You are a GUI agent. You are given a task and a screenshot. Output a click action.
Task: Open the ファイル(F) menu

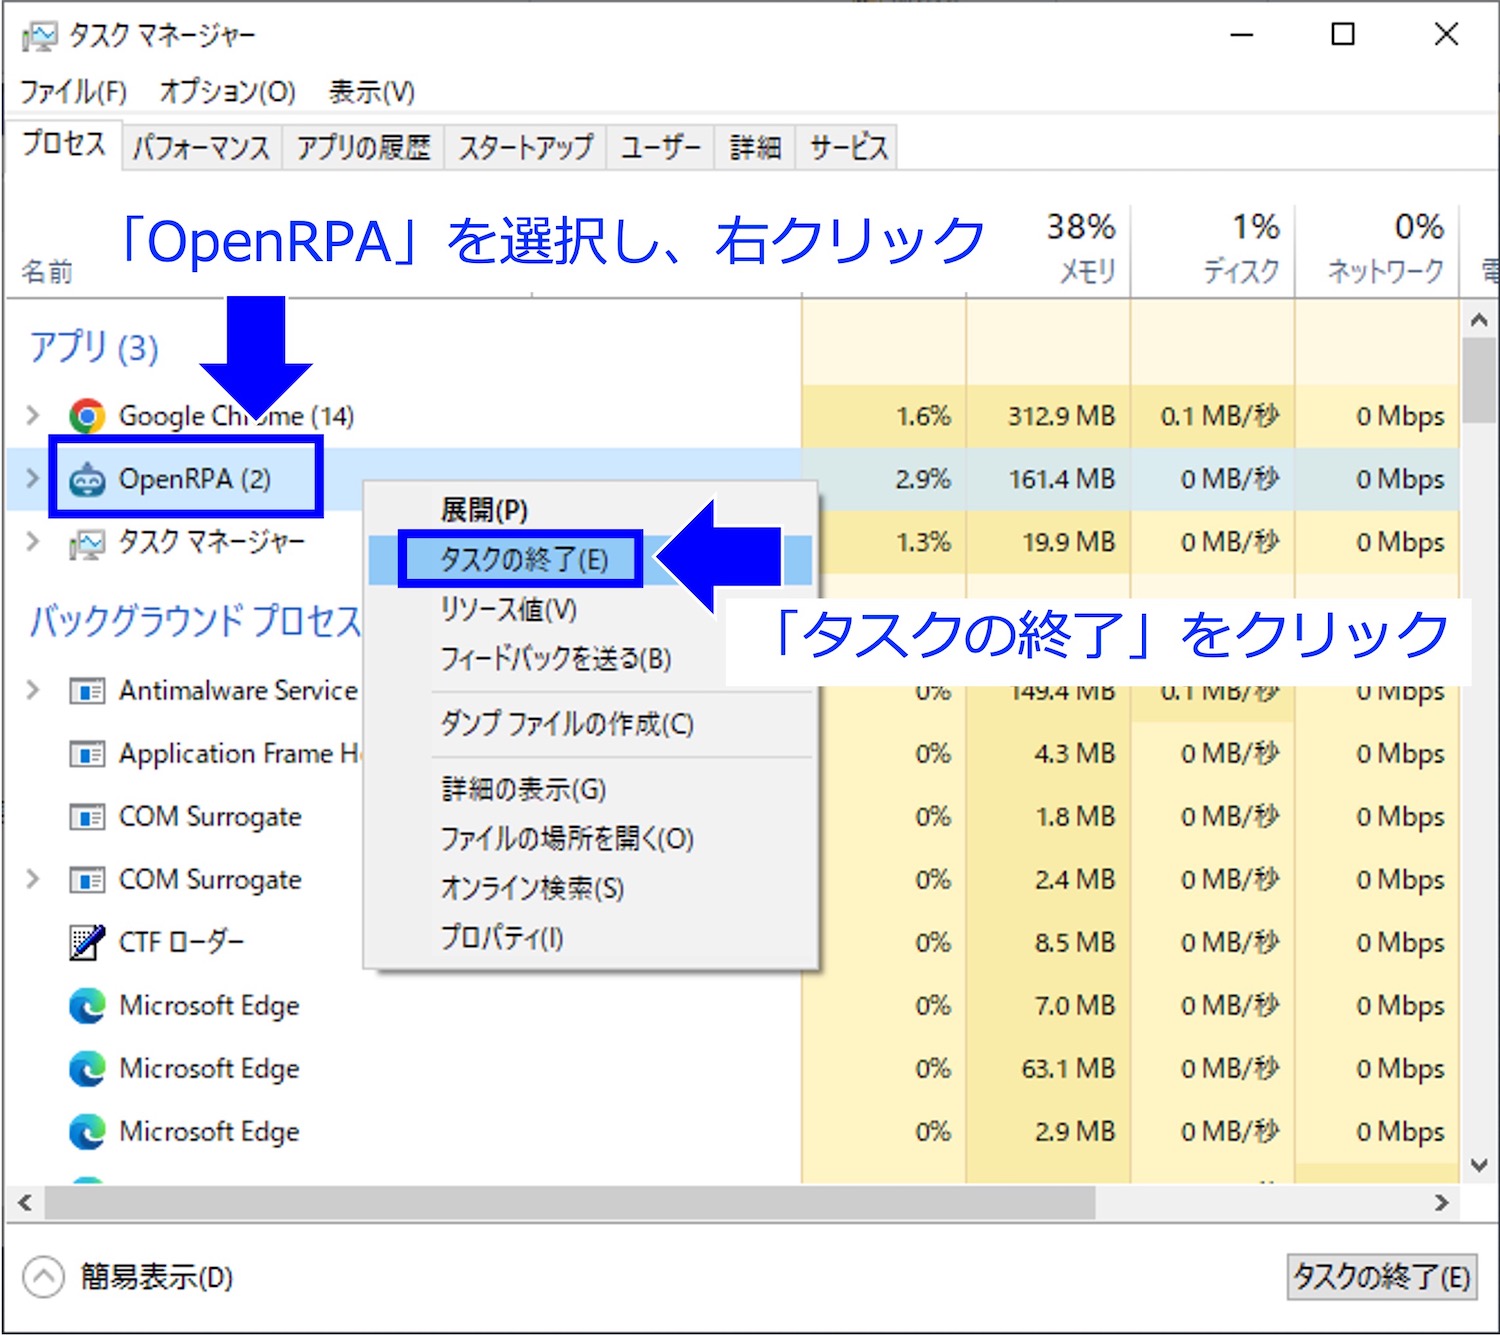[x=74, y=92]
